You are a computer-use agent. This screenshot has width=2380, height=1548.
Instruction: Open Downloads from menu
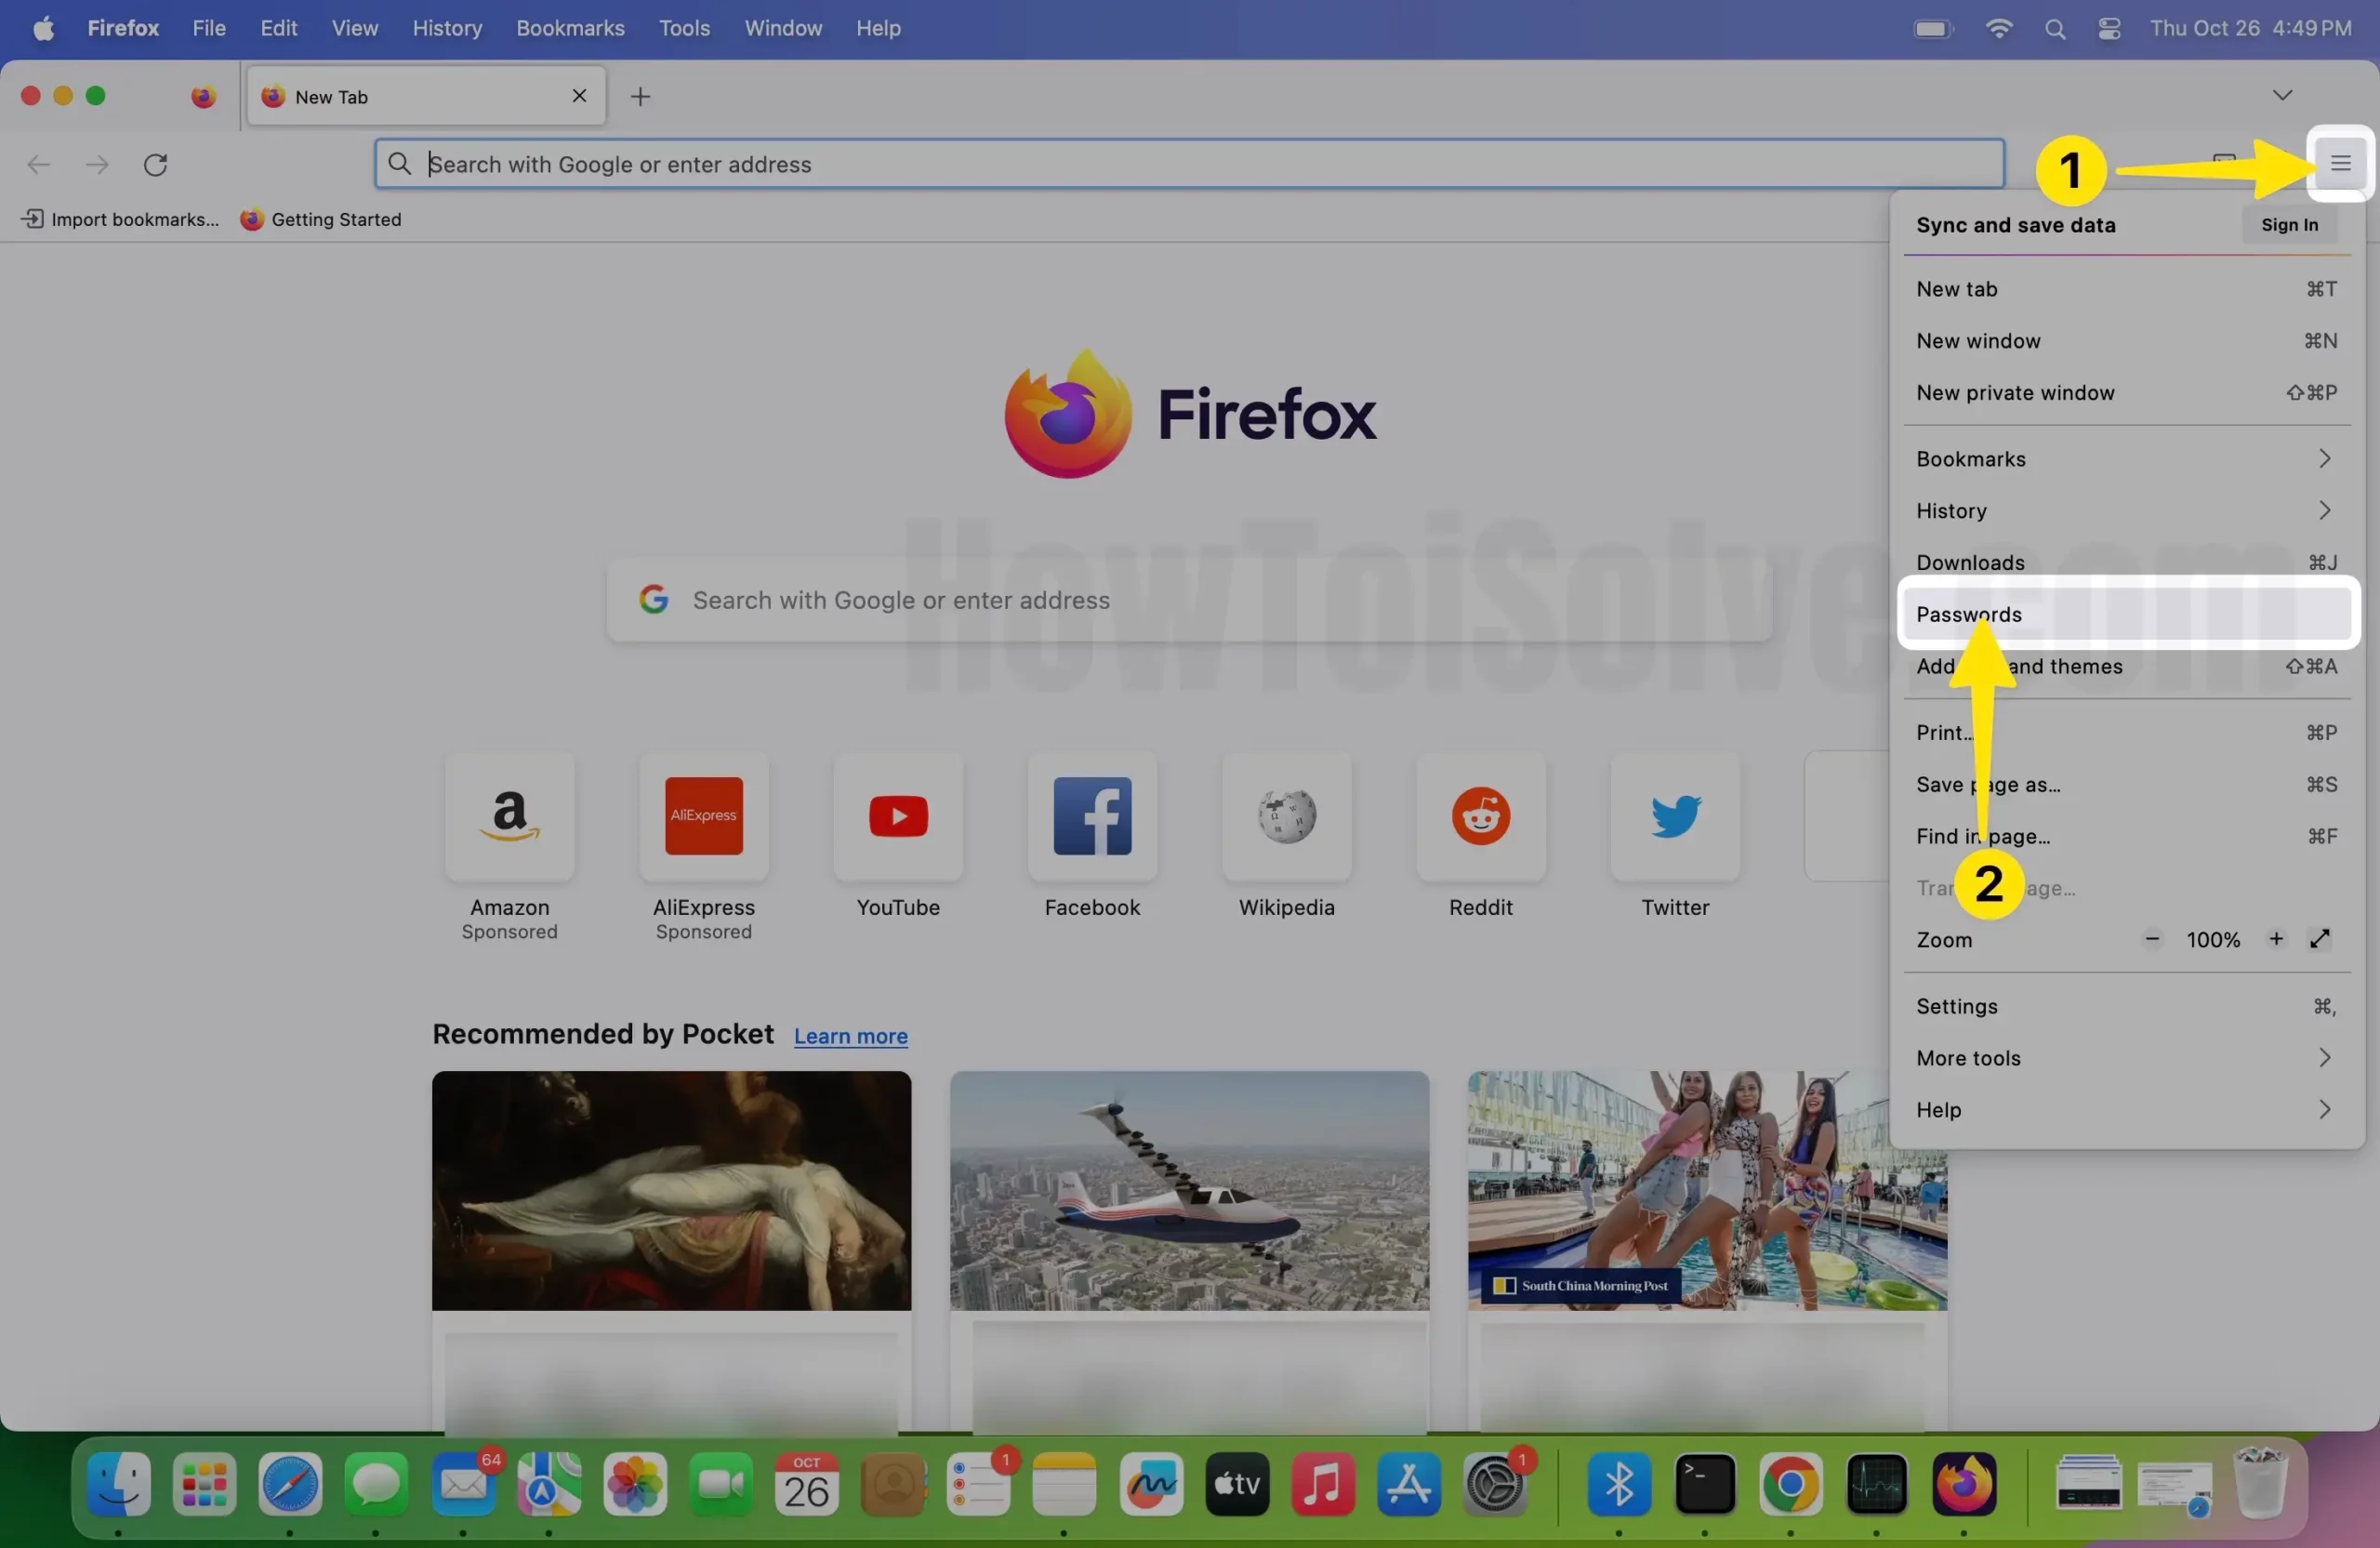pyautogui.click(x=2126, y=563)
